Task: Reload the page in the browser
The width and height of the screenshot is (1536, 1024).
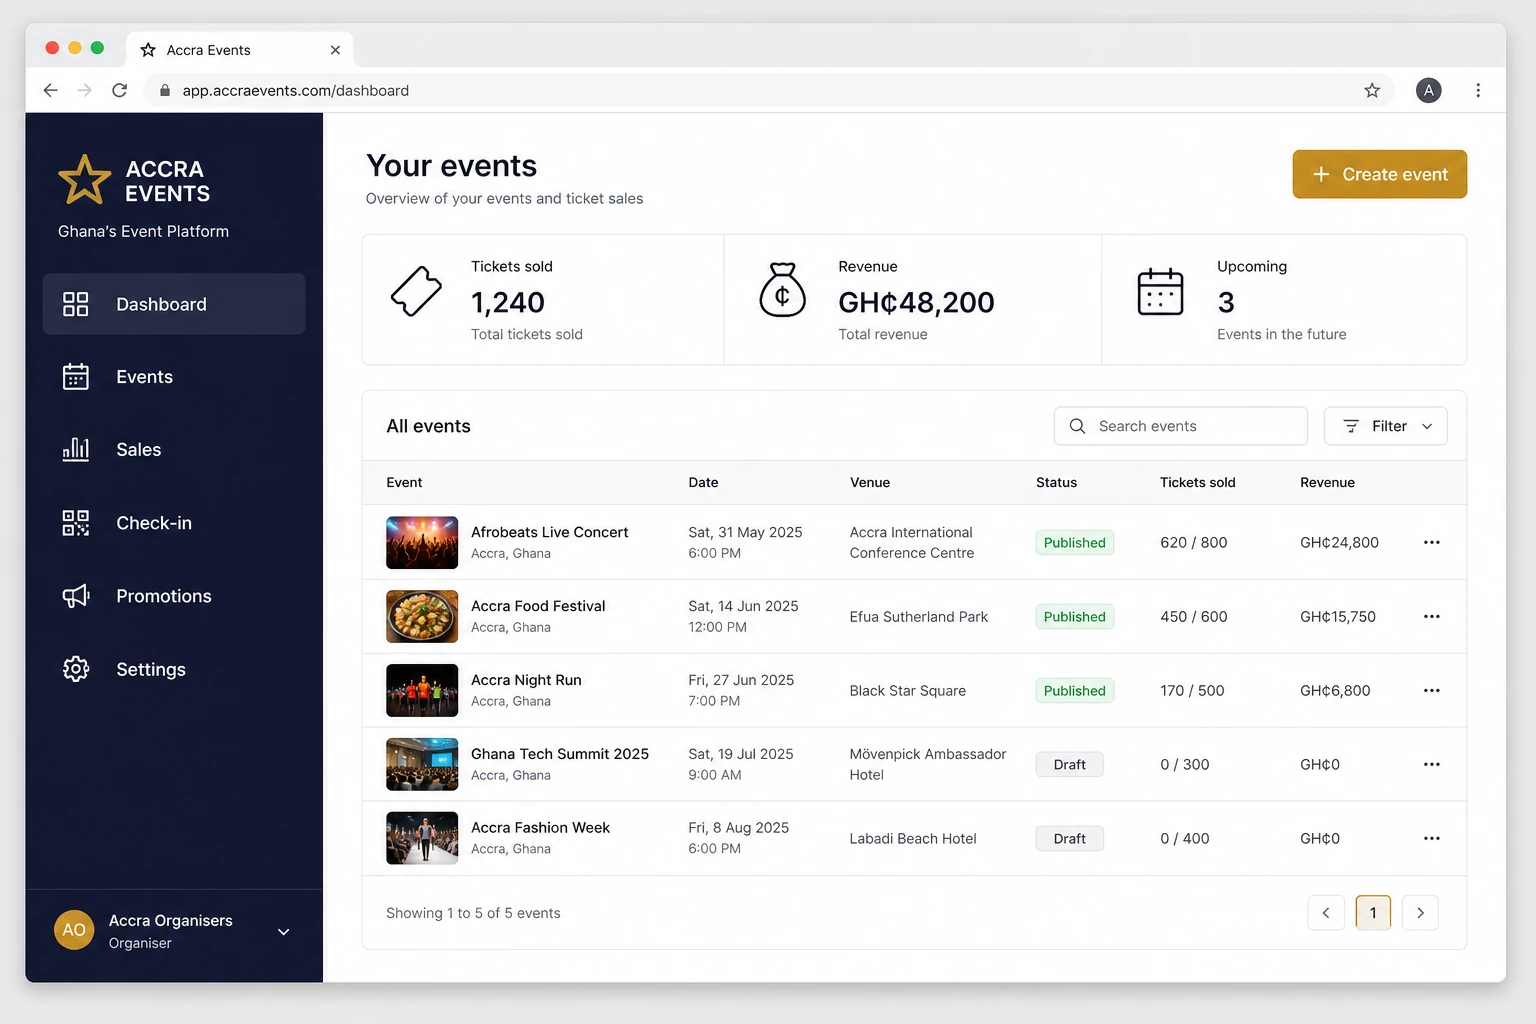Action: point(119,90)
